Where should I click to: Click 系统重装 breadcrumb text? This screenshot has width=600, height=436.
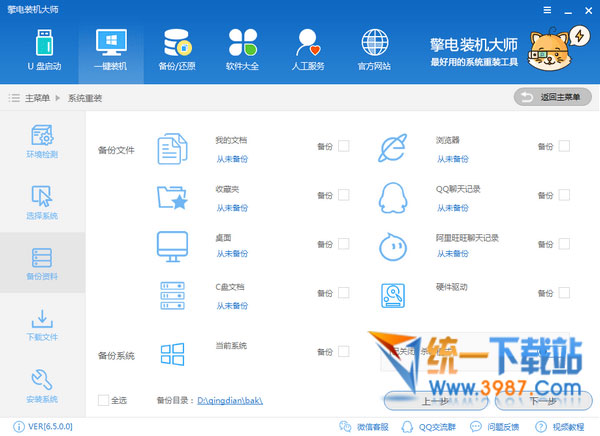coord(85,98)
